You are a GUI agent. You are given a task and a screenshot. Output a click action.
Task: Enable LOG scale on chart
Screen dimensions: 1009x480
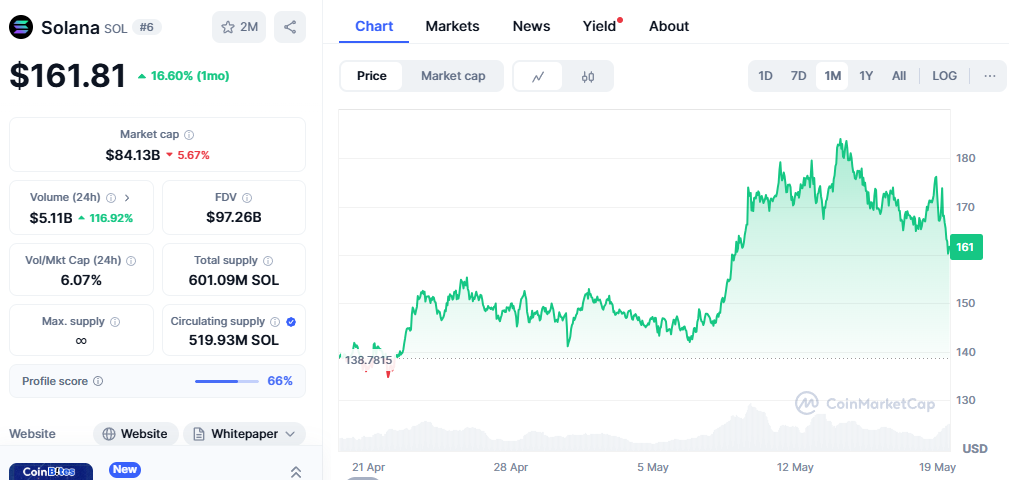pyautogui.click(x=945, y=76)
